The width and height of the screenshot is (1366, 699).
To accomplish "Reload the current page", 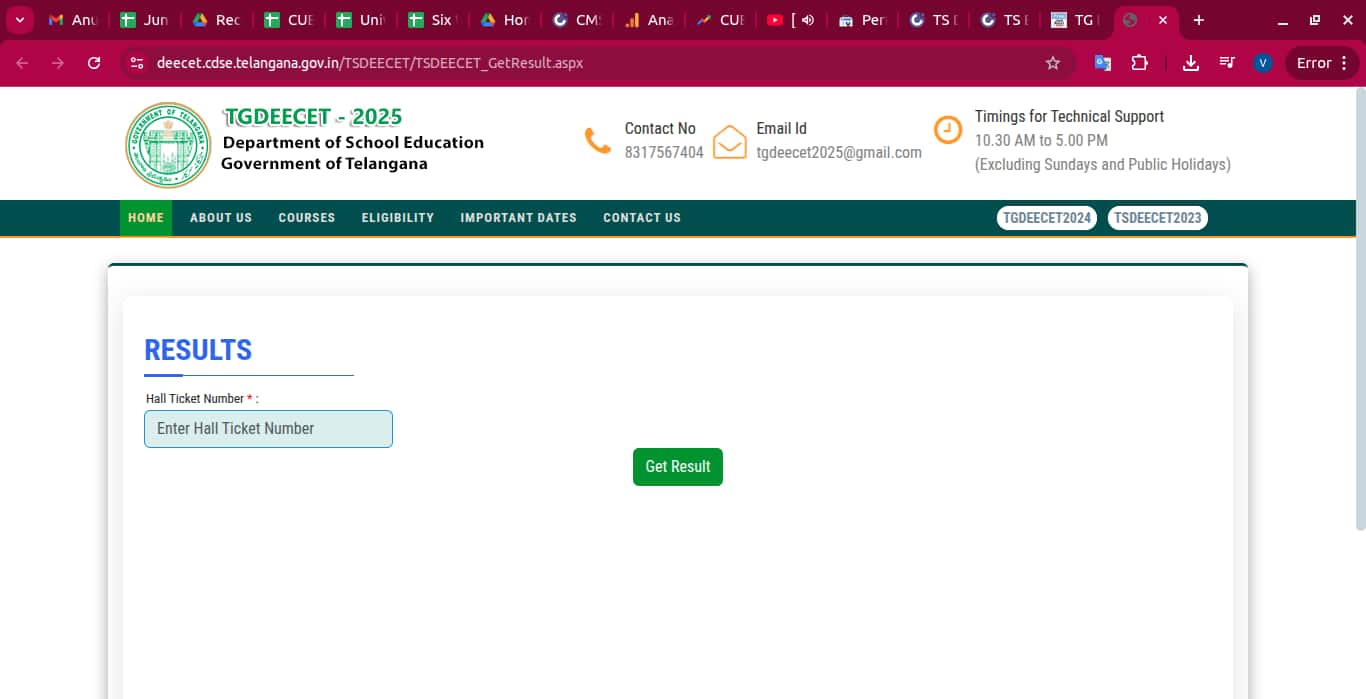I will (x=94, y=63).
